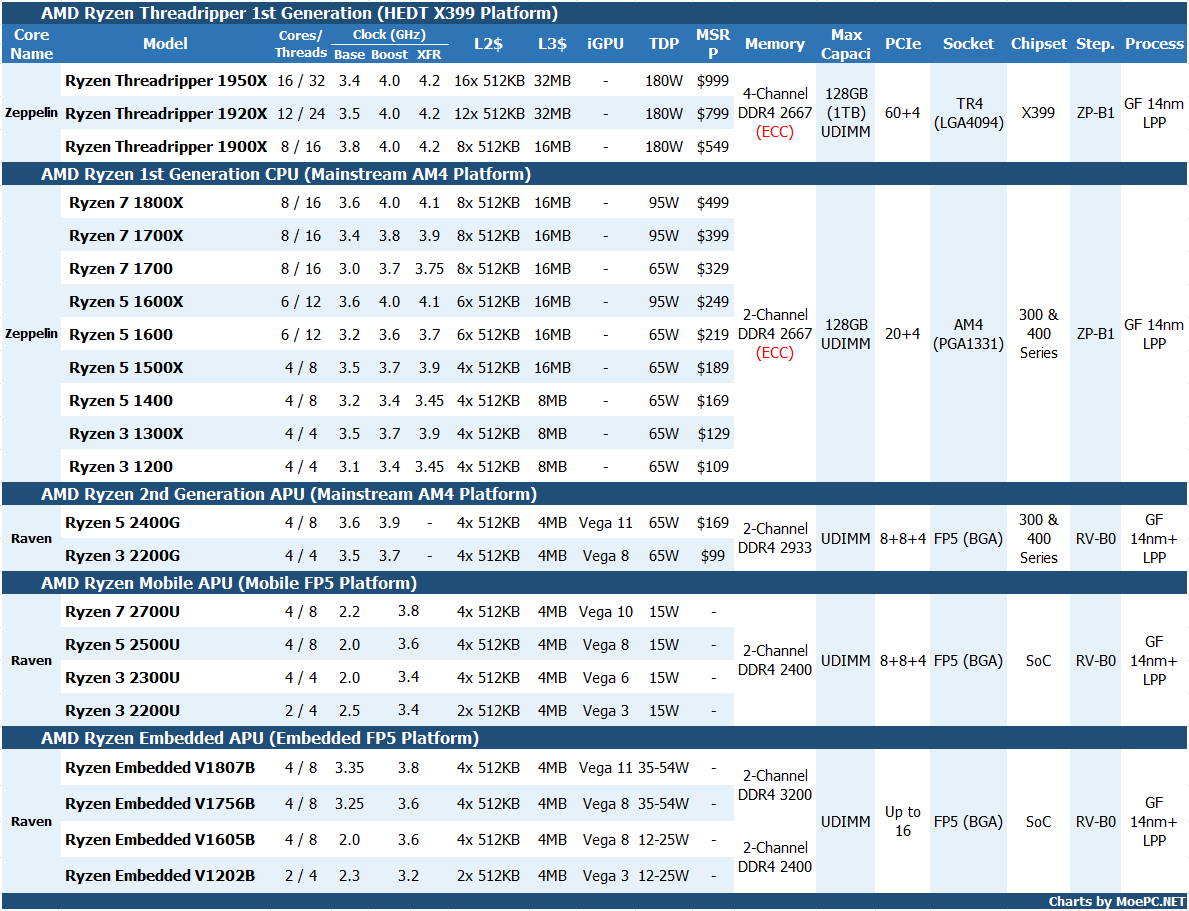Screen dimensions: 1189x911
Task: Click the L3$ column header
Action: click(552, 43)
